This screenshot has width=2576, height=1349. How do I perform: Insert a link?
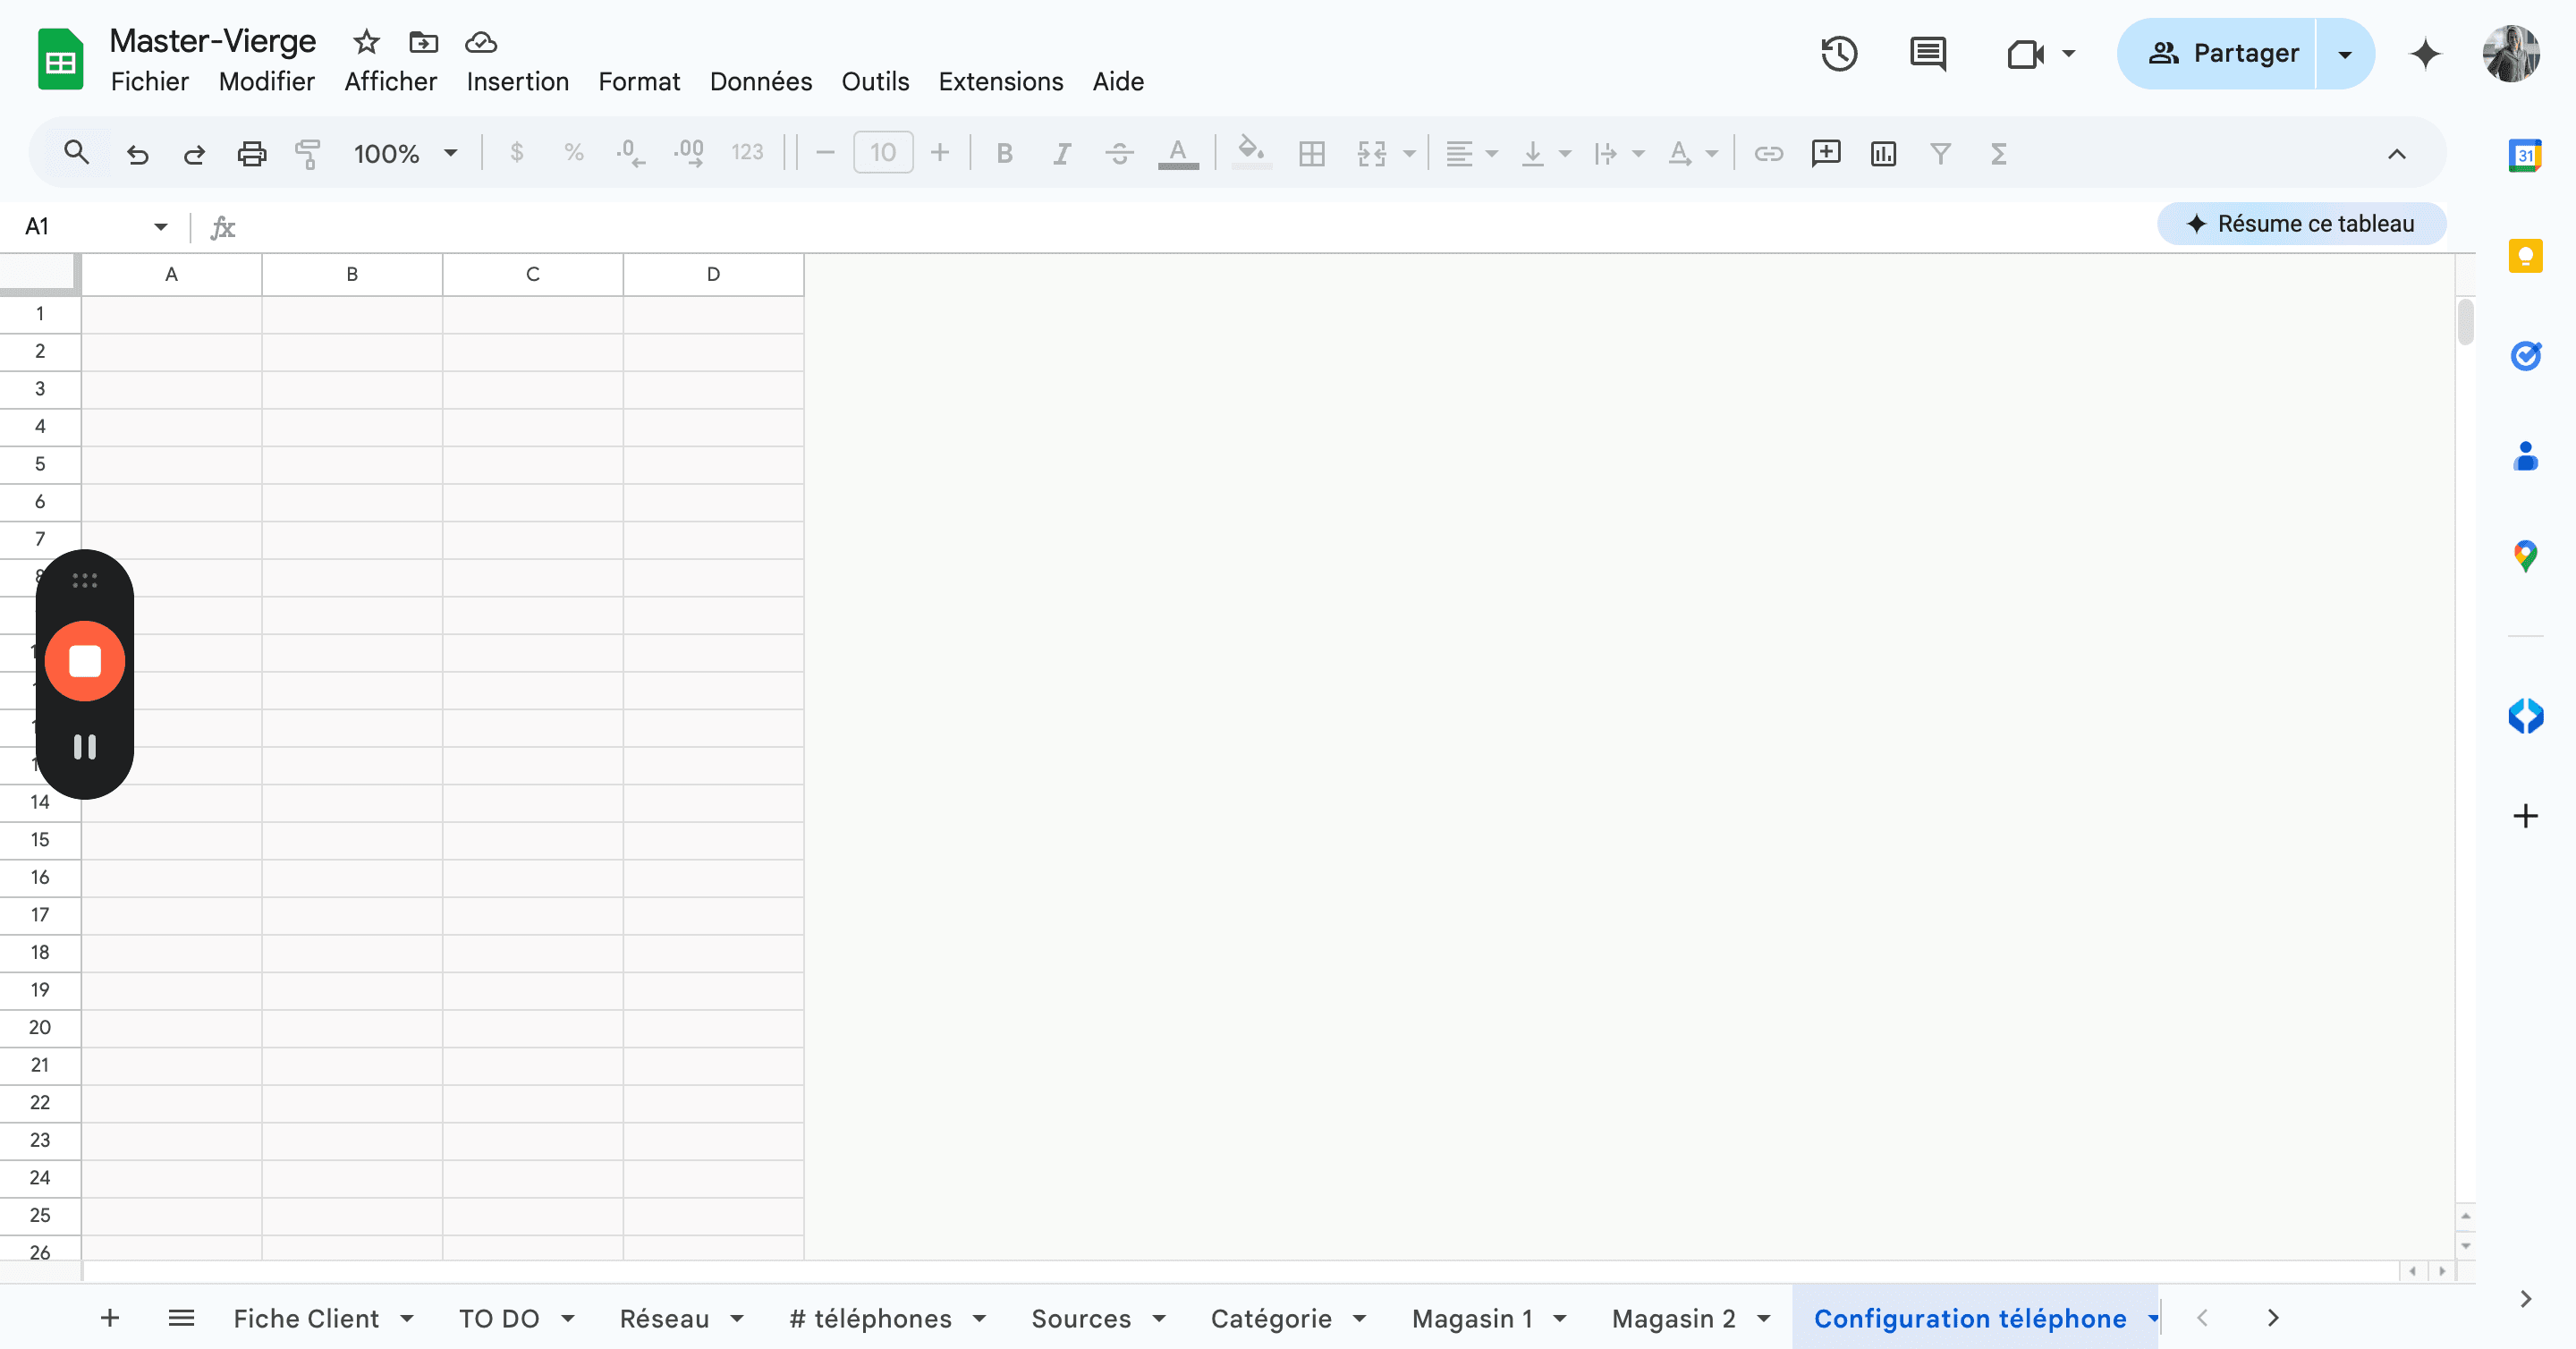tap(1768, 153)
